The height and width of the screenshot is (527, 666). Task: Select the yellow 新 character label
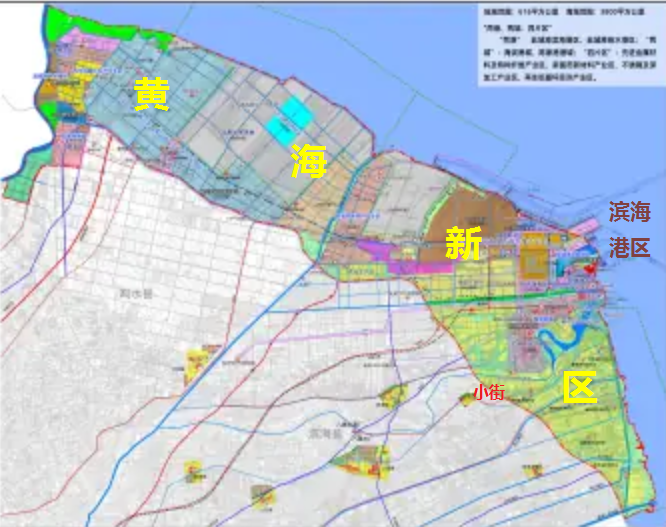[463, 243]
